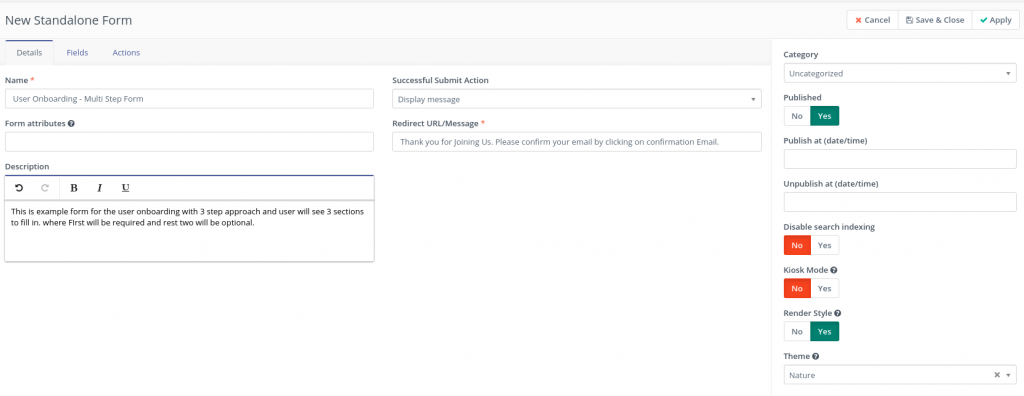Toggle italic formatting in Description editor
The width and height of the screenshot is (1024, 396).
click(x=100, y=188)
